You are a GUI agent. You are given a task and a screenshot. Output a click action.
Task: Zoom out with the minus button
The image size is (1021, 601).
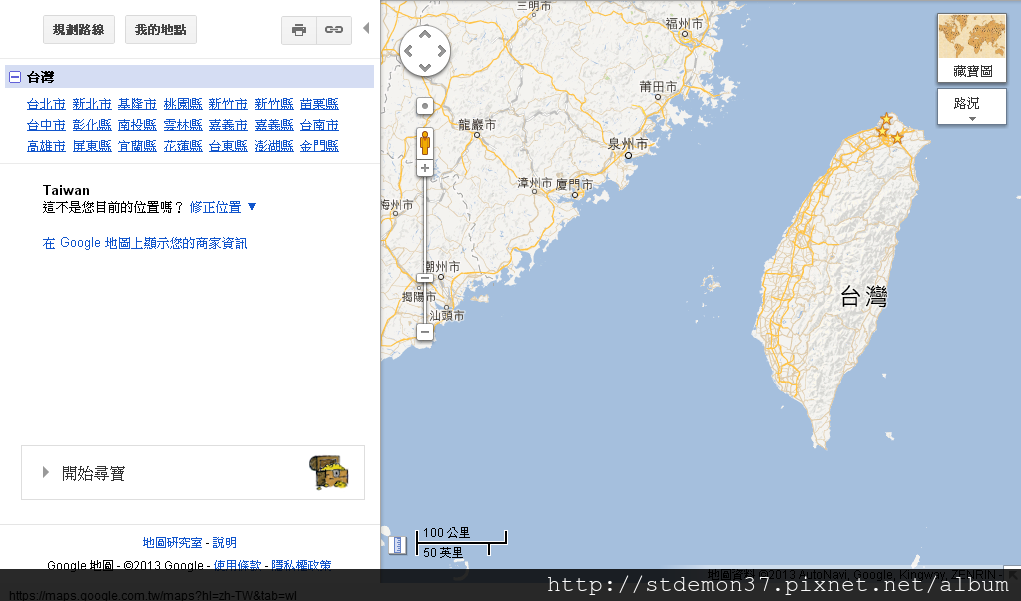pyautogui.click(x=425, y=332)
